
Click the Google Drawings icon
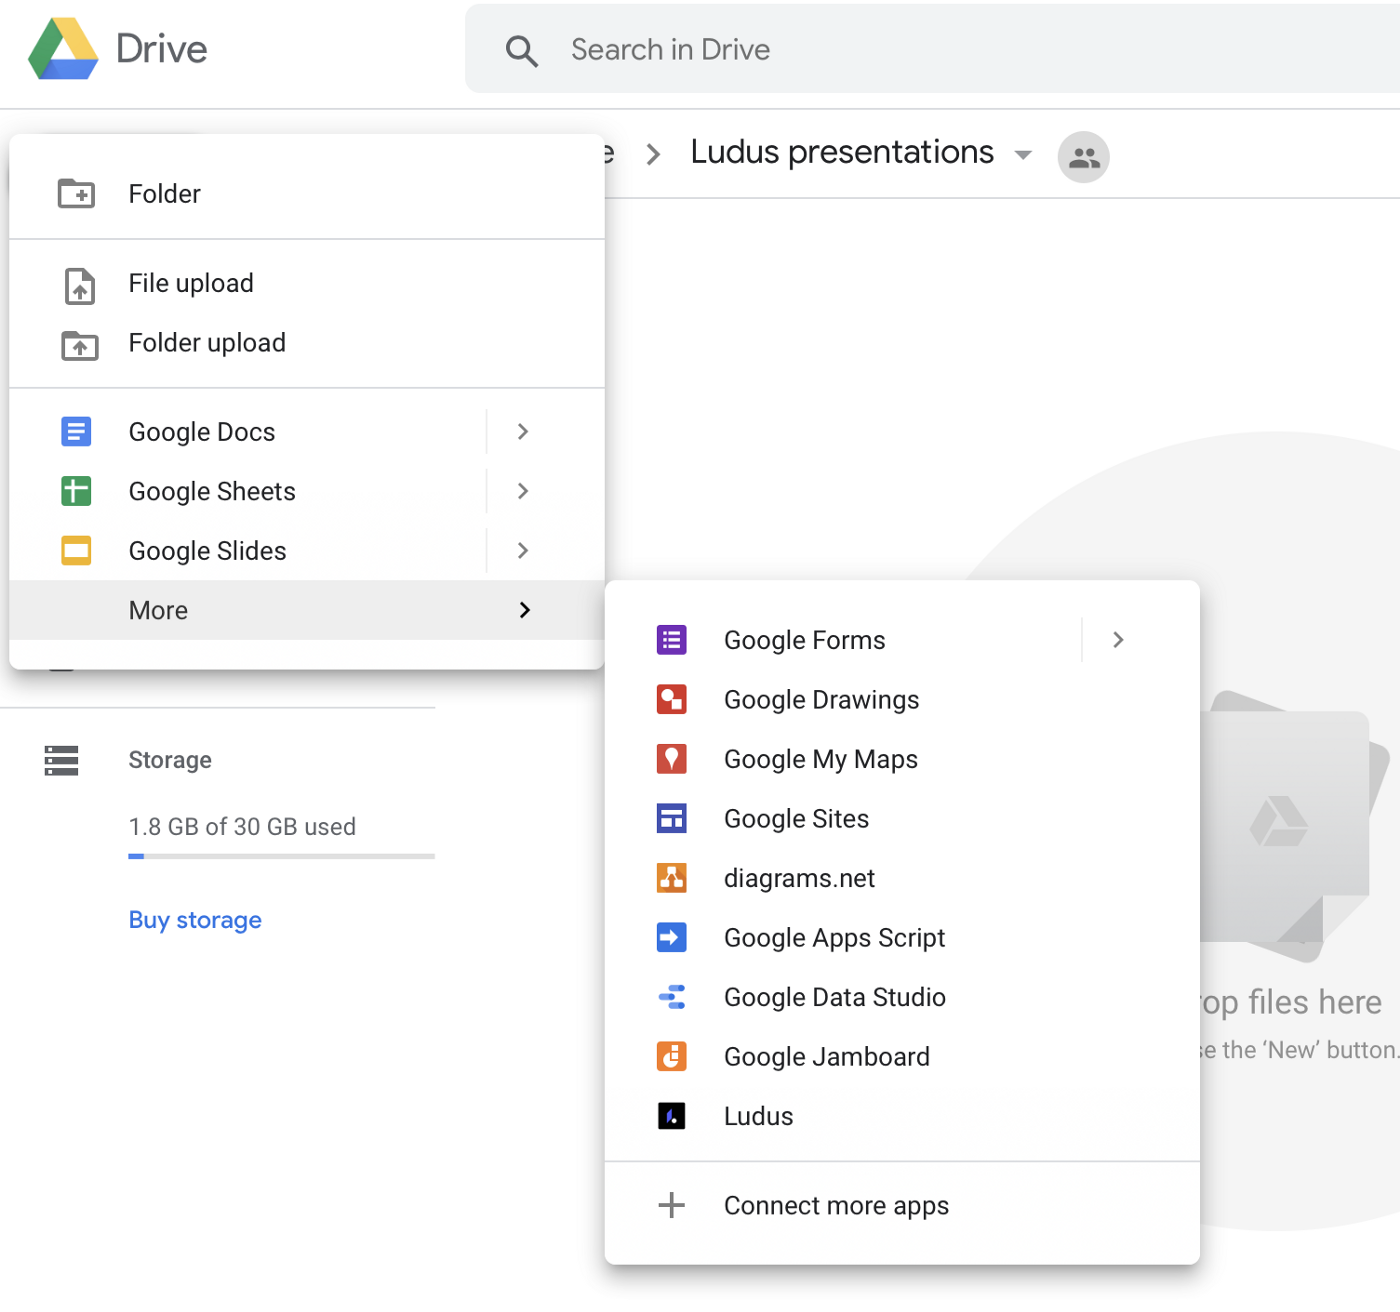[x=671, y=699]
